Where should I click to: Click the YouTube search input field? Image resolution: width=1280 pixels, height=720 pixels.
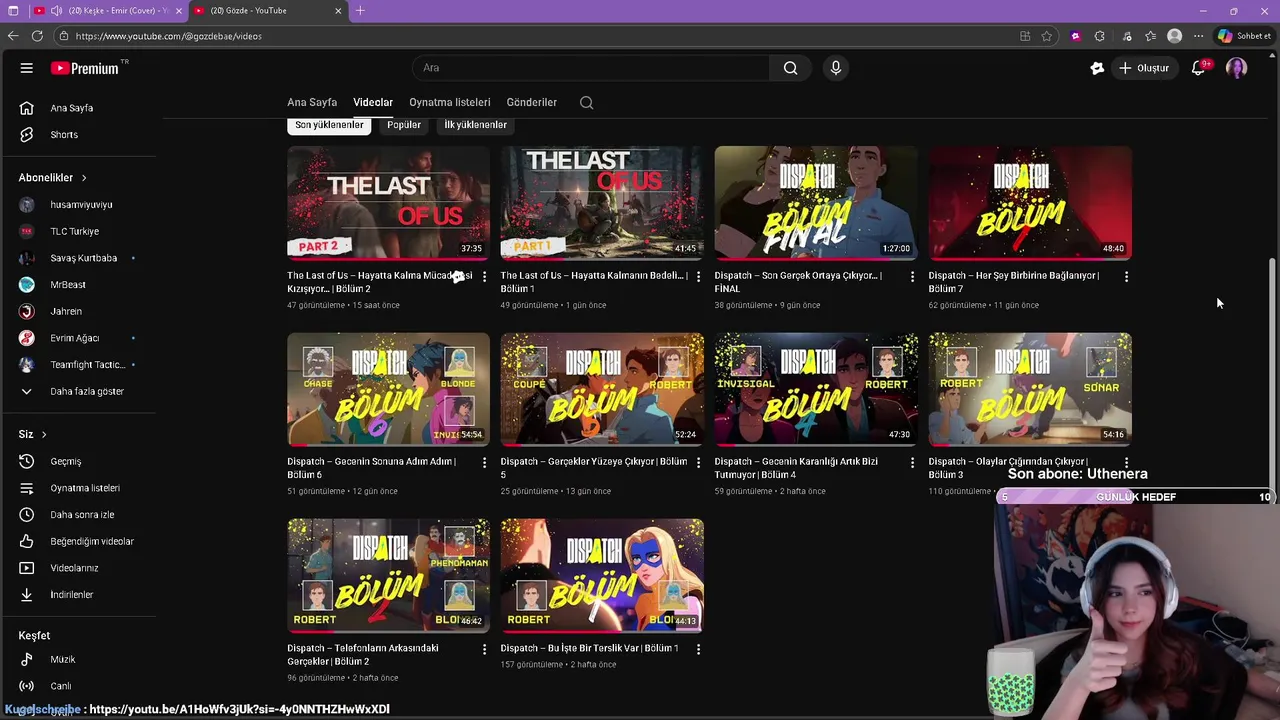(x=591, y=68)
